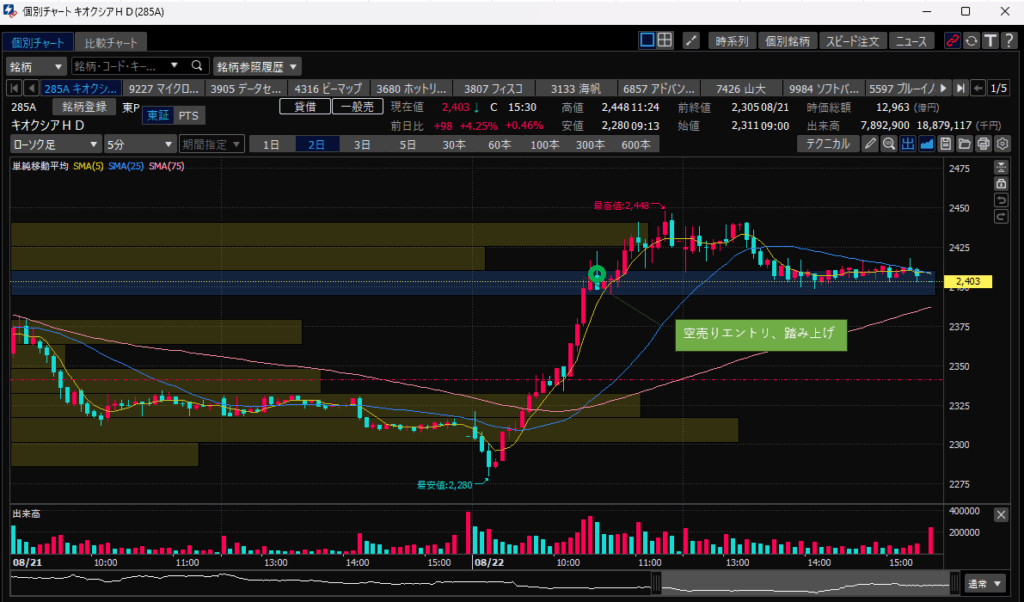Select the 9227 マイクロ stock tab

coord(163,88)
